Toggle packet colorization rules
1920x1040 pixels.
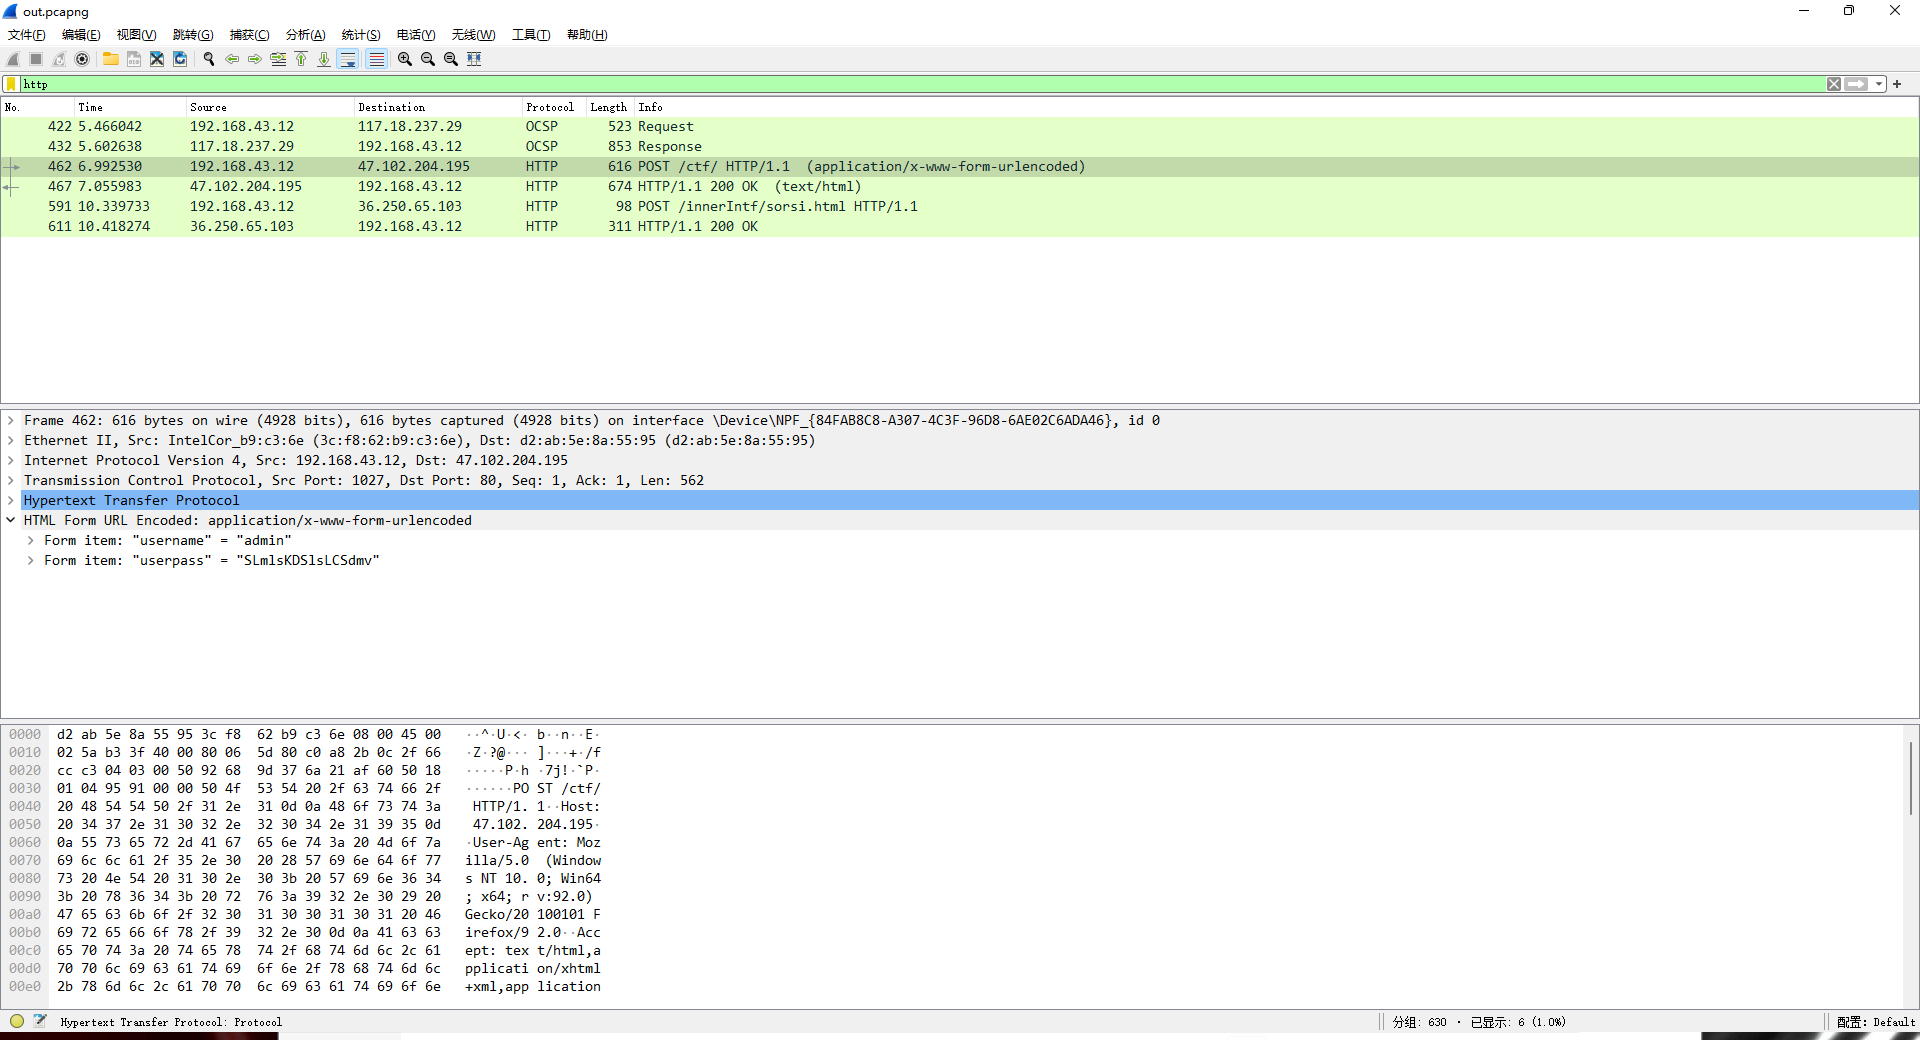point(376,59)
